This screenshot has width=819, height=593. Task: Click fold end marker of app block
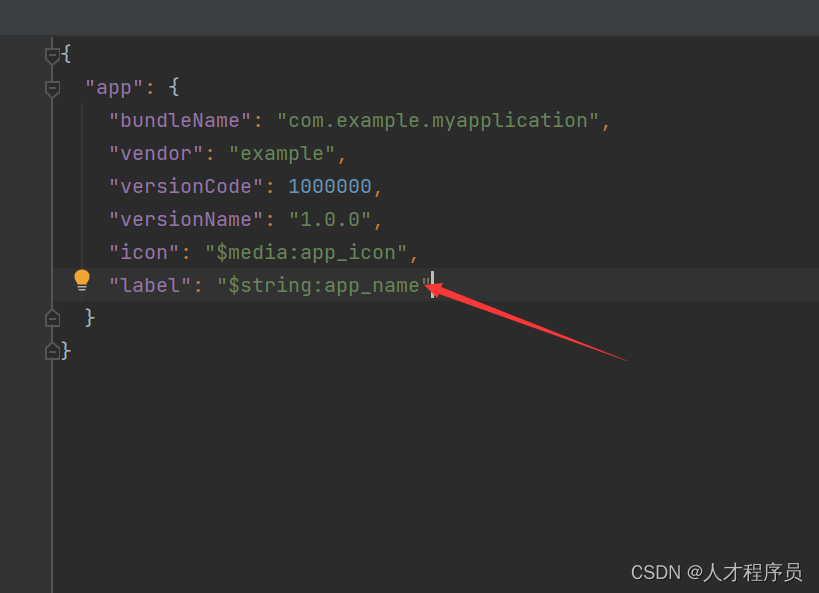pos(52,318)
